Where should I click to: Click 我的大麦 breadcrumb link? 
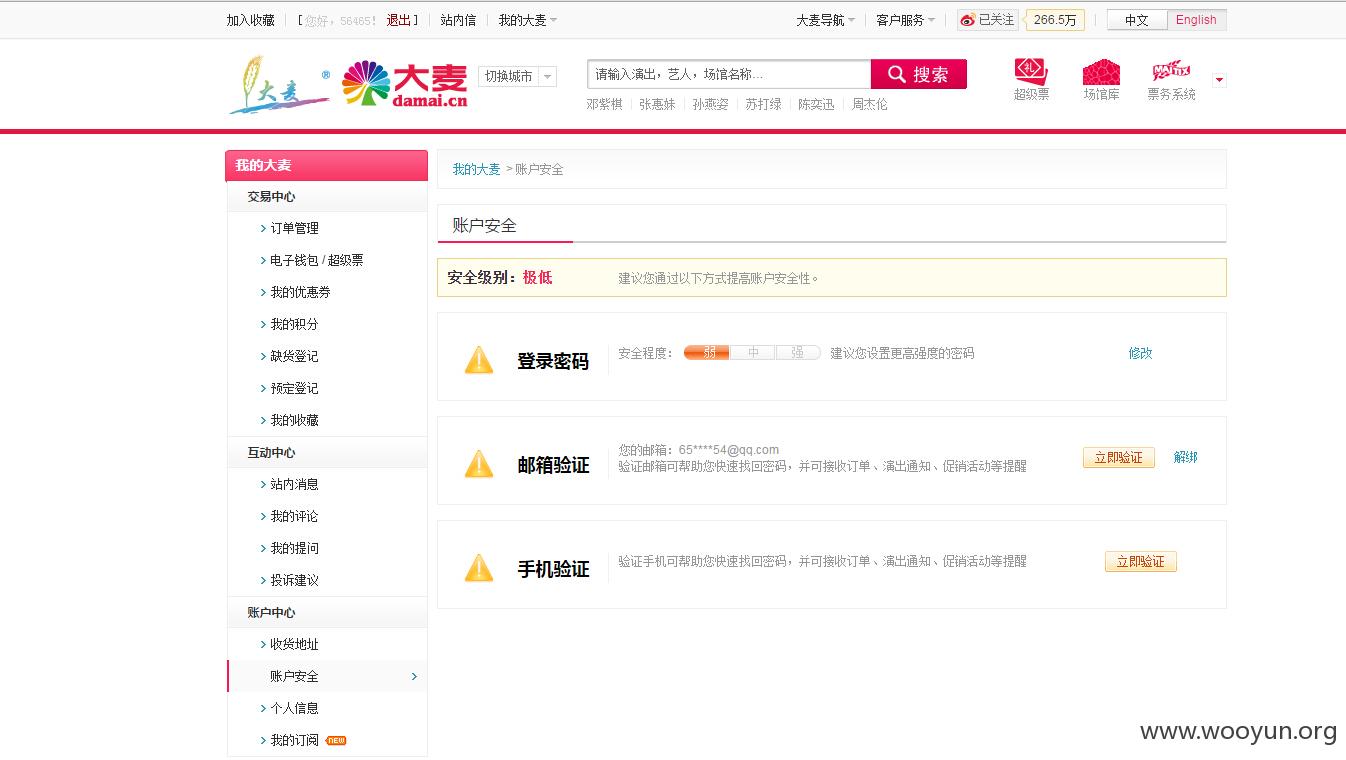[x=476, y=169]
